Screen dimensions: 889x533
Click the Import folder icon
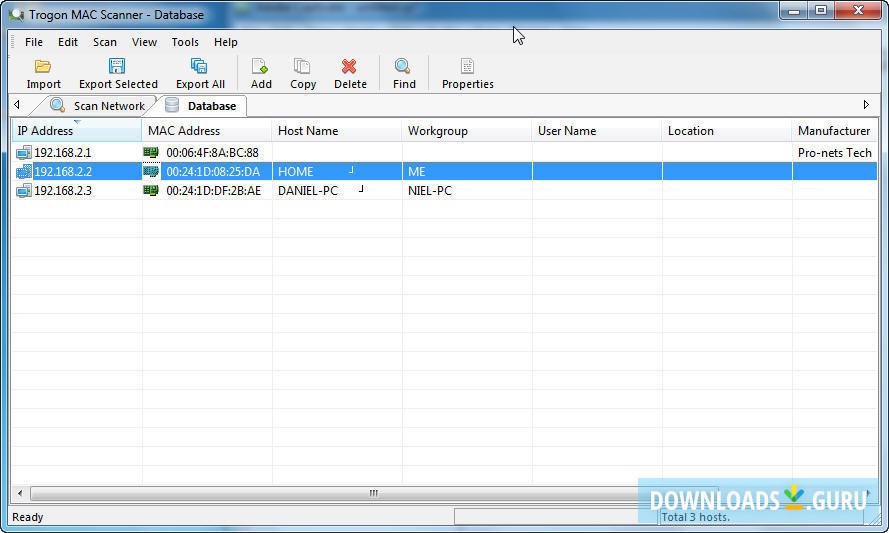click(43, 66)
